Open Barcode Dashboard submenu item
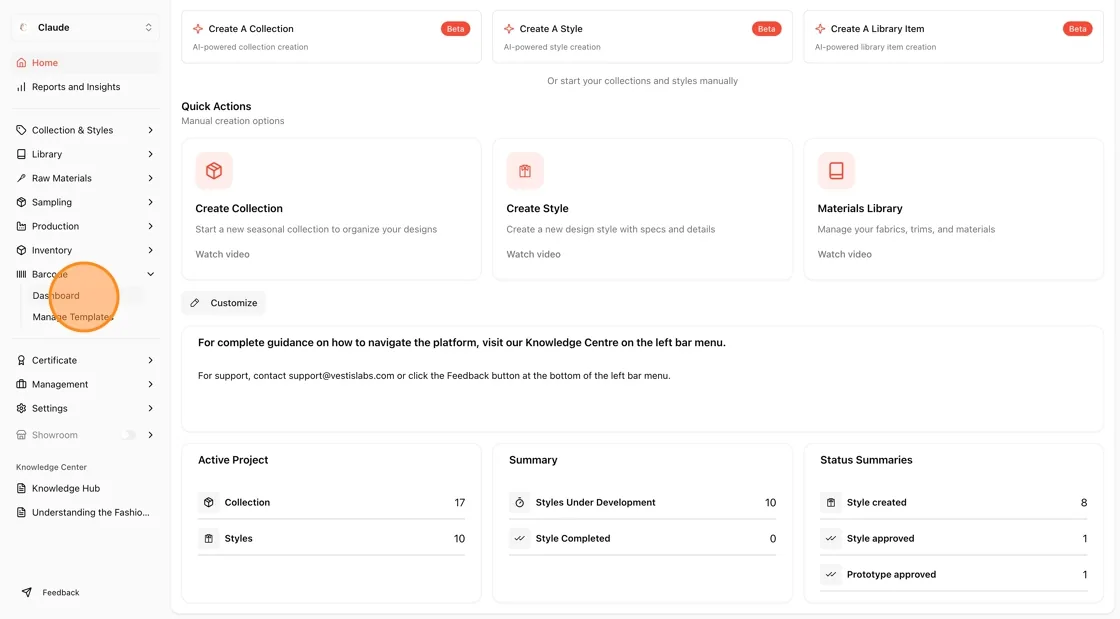 coord(86,296)
